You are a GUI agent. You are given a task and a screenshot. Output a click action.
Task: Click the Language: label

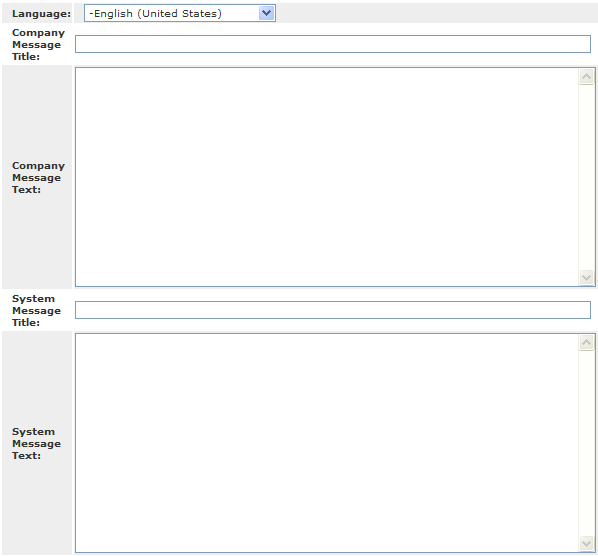pyautogui.click(x=41, y=14)
